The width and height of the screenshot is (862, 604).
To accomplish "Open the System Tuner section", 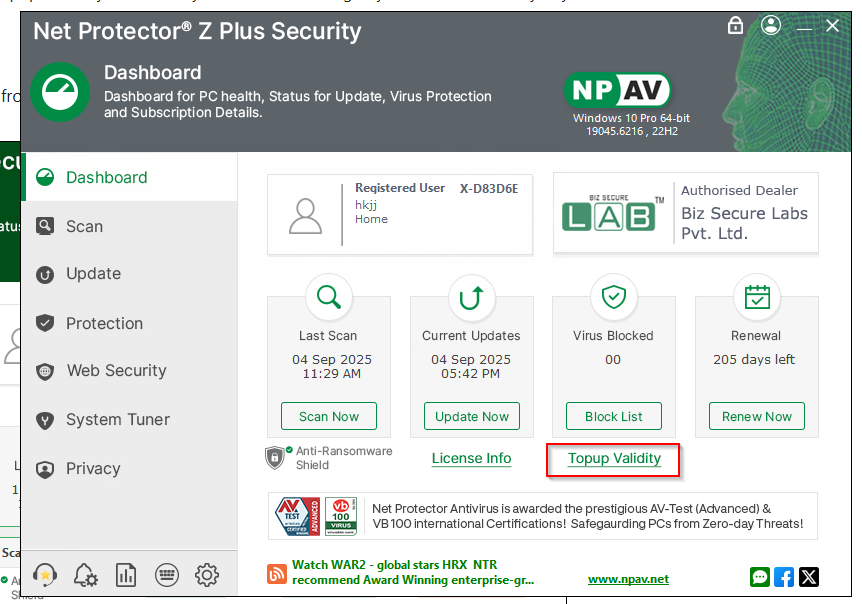I will (x=117, y=420).
